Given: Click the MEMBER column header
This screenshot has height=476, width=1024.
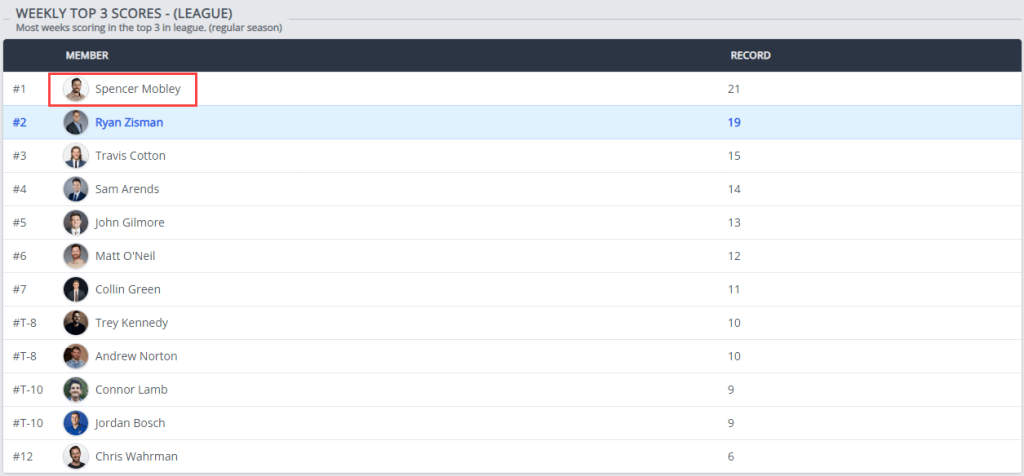Looking at the screenshot, I should pos(87,56).
